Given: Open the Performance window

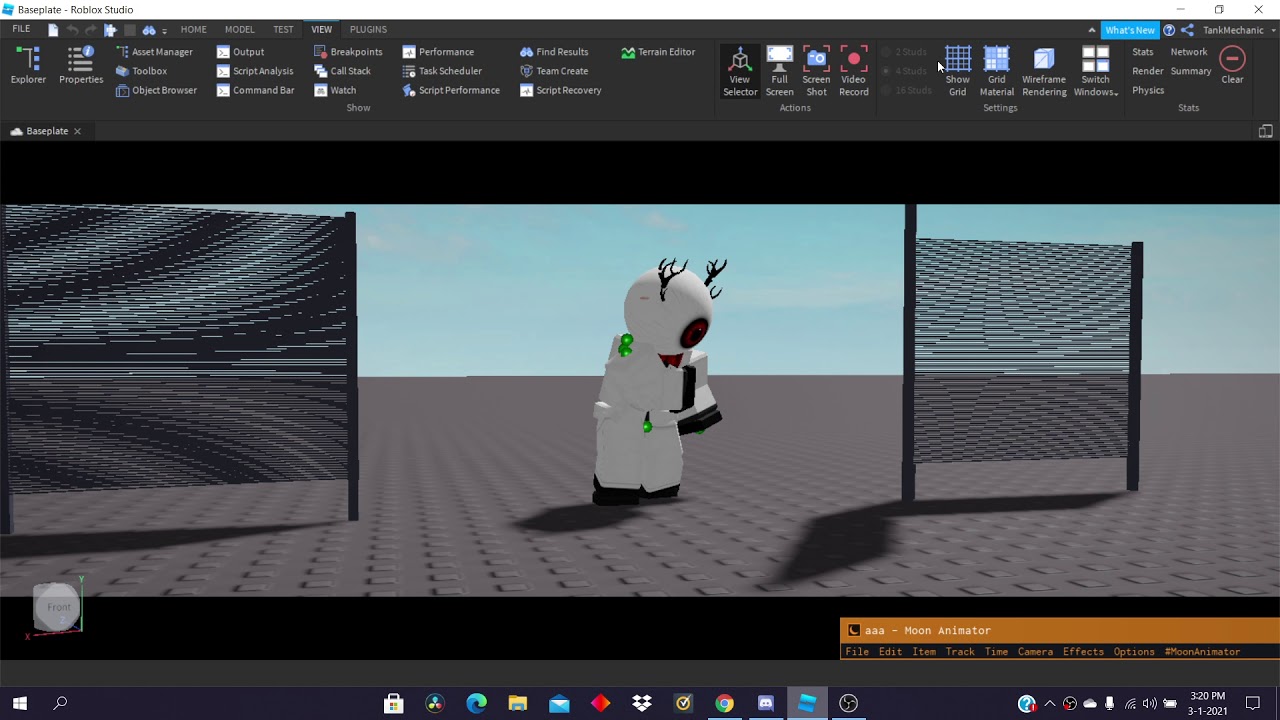Looking at the screenshot, I should 438,52.
